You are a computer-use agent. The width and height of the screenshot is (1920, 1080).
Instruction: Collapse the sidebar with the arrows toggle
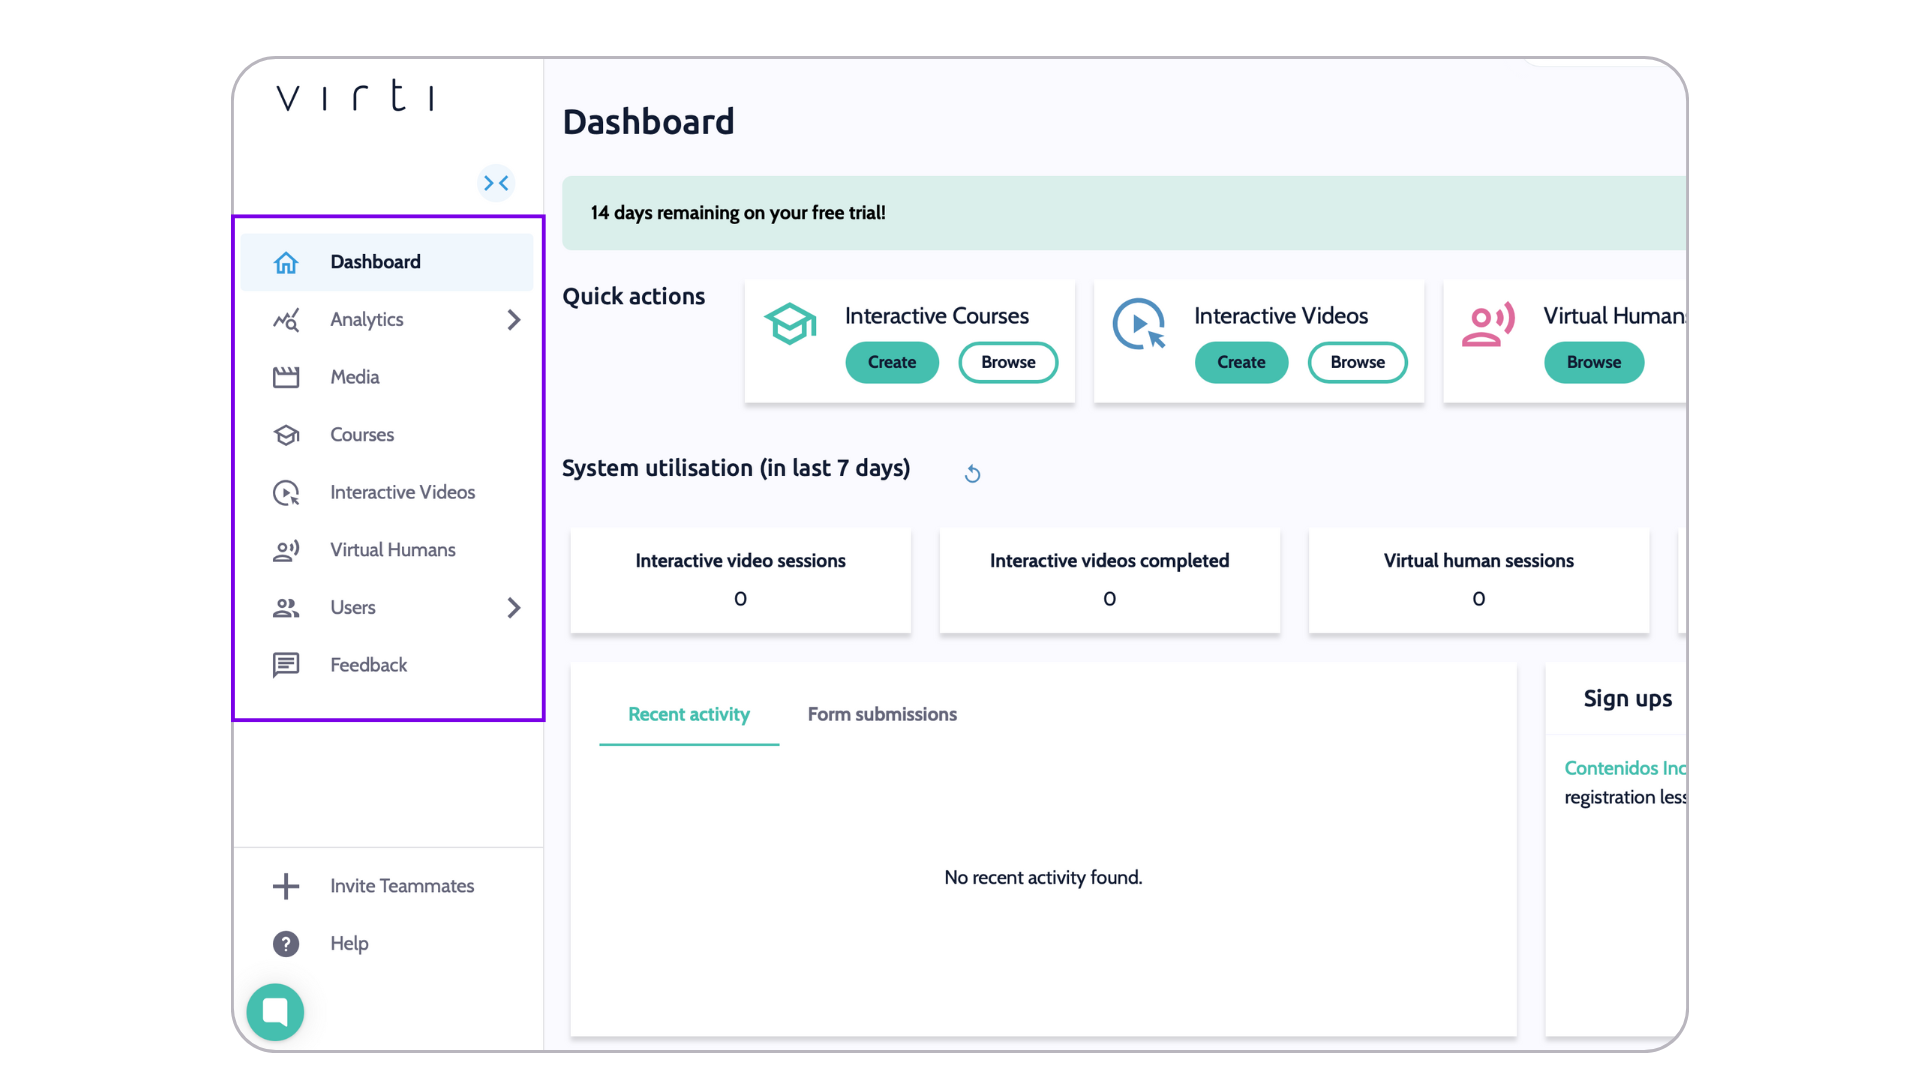(x=496, y=183)
